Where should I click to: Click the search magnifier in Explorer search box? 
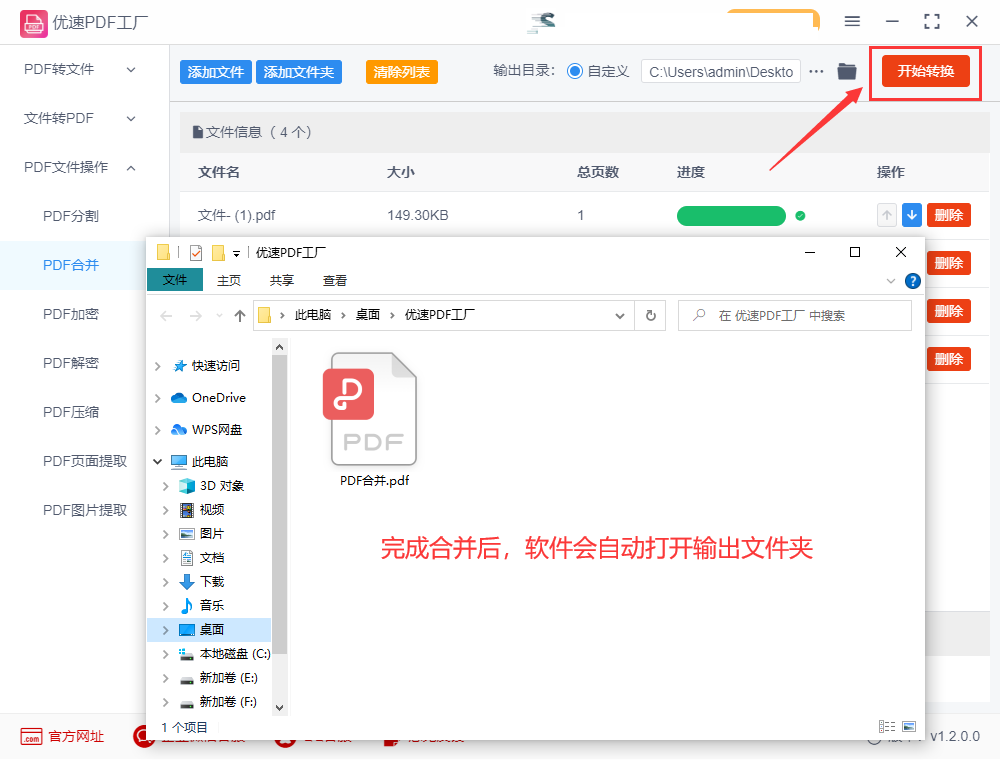pos(699,315)
